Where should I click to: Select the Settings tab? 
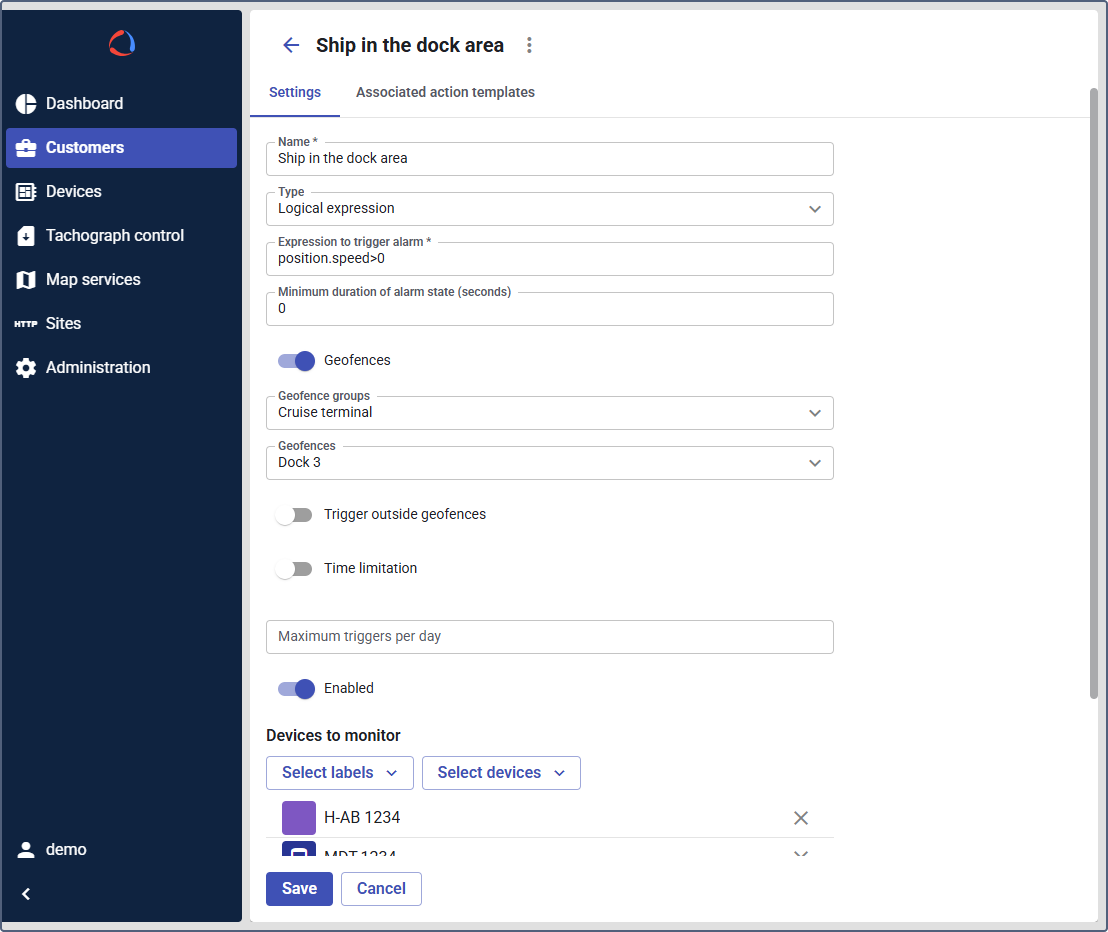click(295, 93)
